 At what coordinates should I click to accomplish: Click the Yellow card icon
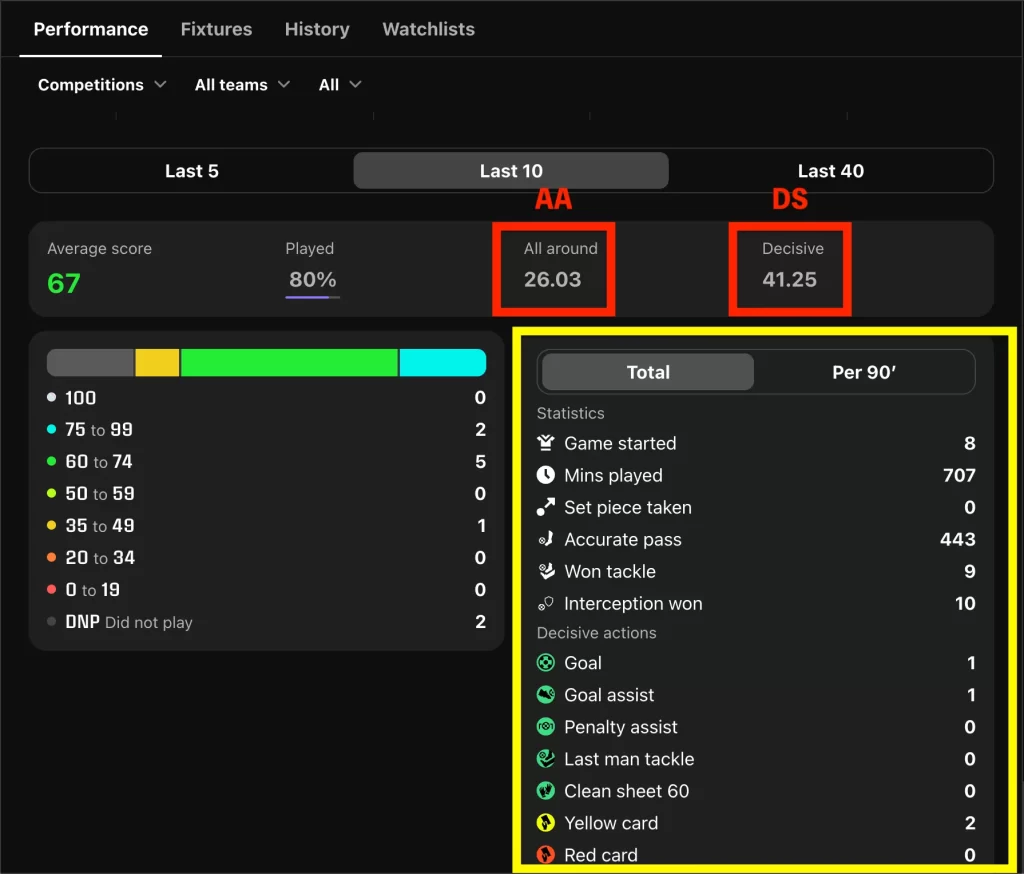[x=546, y=823]
